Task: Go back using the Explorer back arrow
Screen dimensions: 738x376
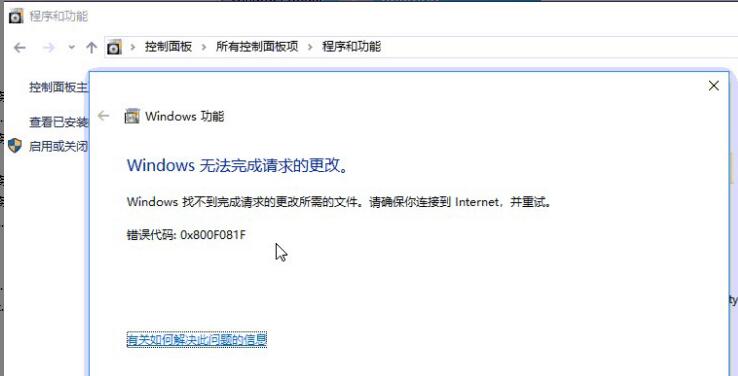Action: [19, 48]
